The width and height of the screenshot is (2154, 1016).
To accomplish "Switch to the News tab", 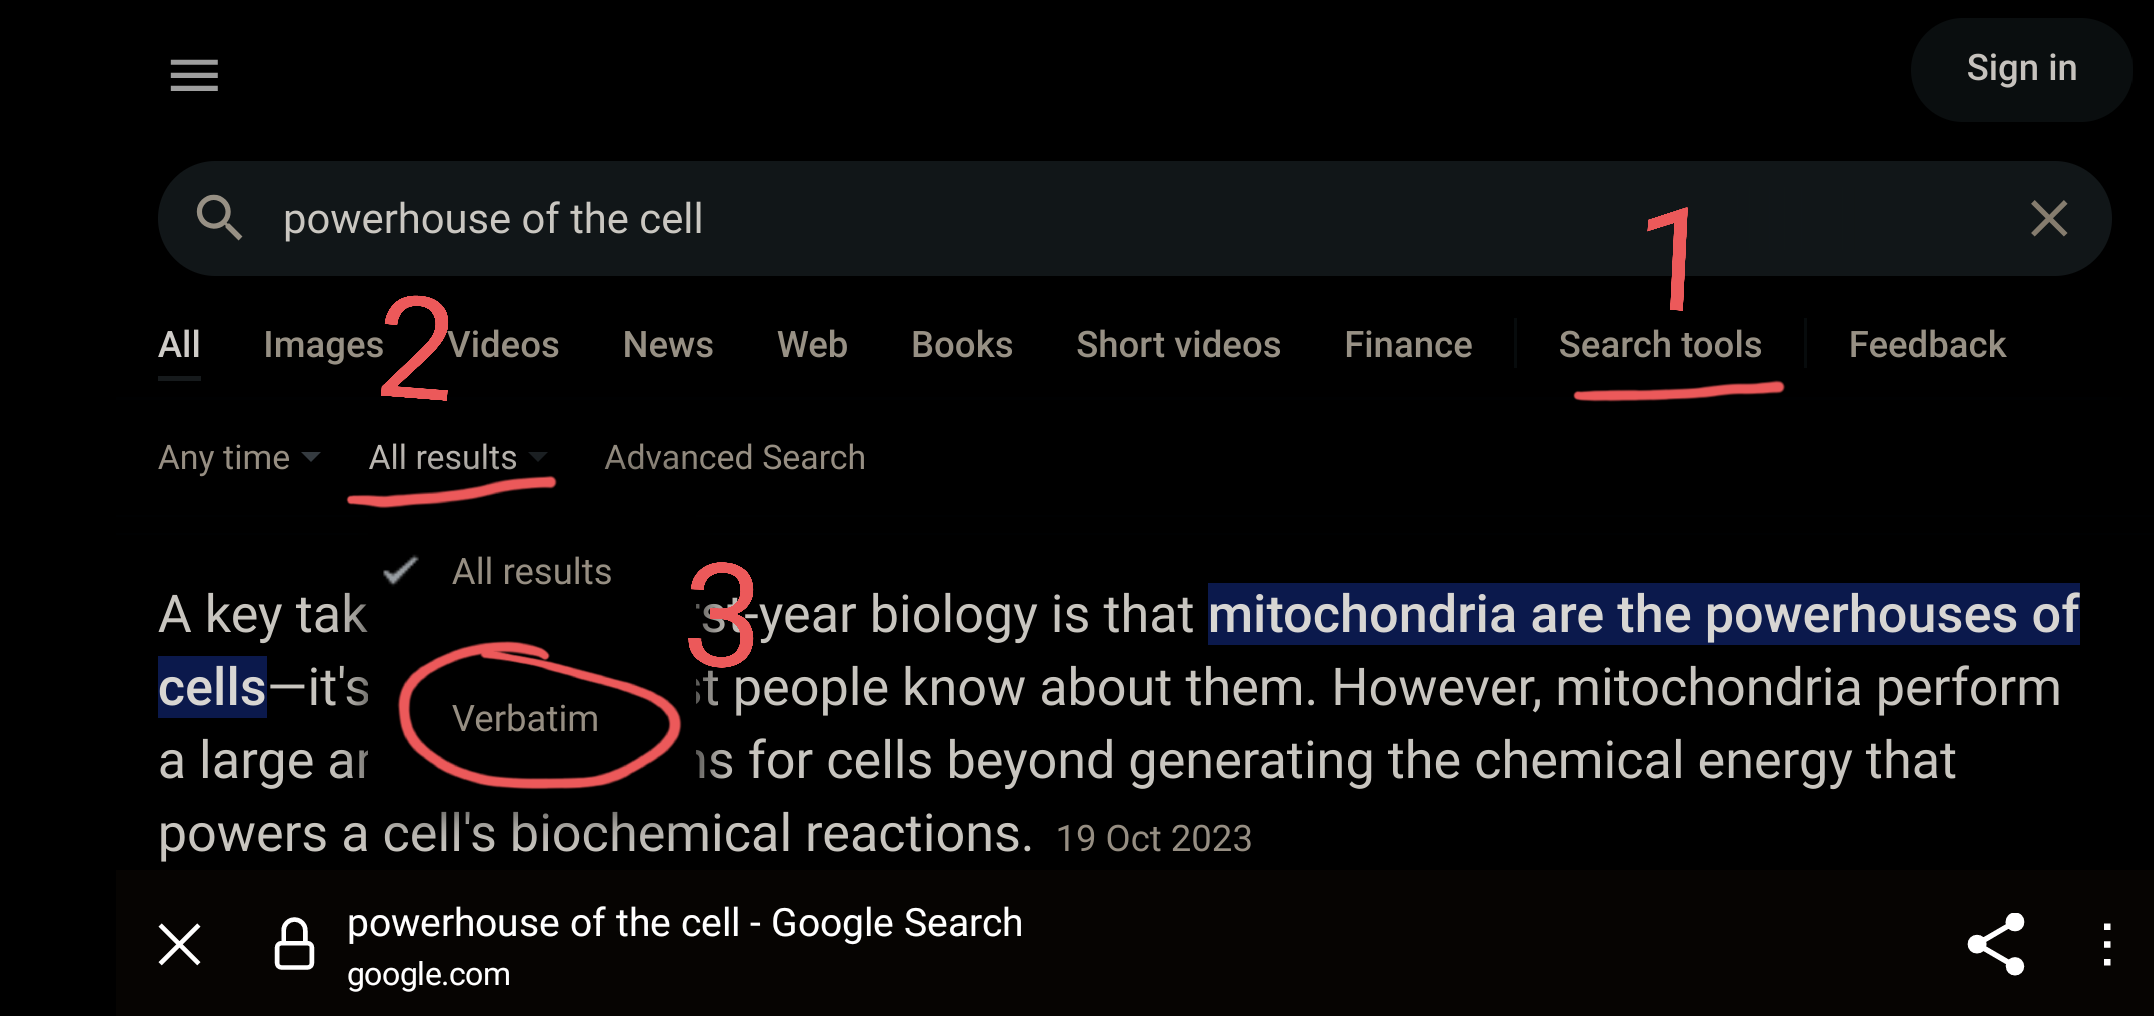I will point(668,345).
